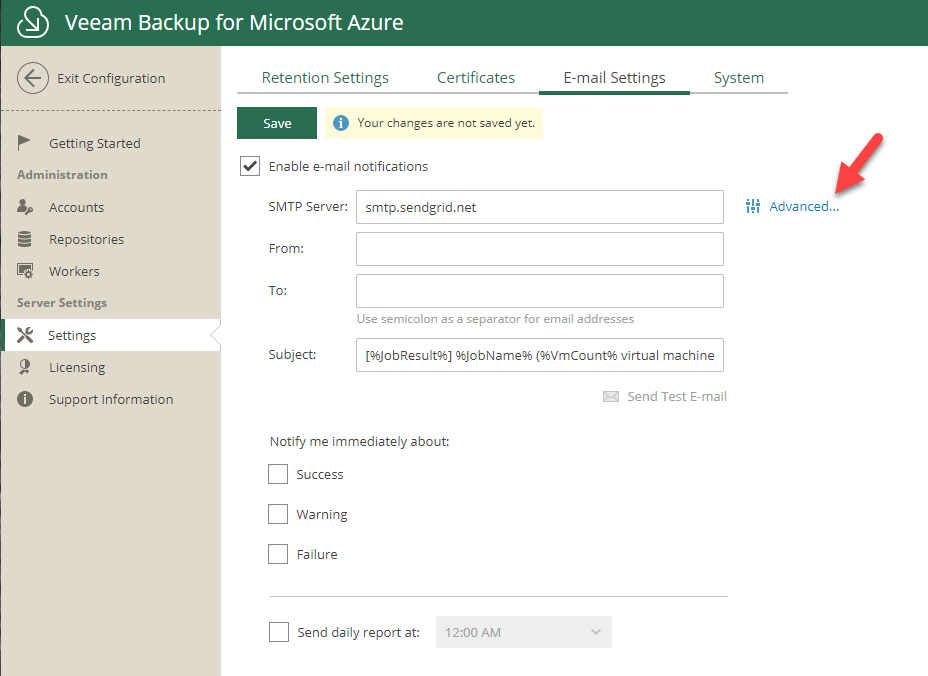Check the Warning notification checkbox
This screenshot has height=676, width=928.
pos(278,514)
